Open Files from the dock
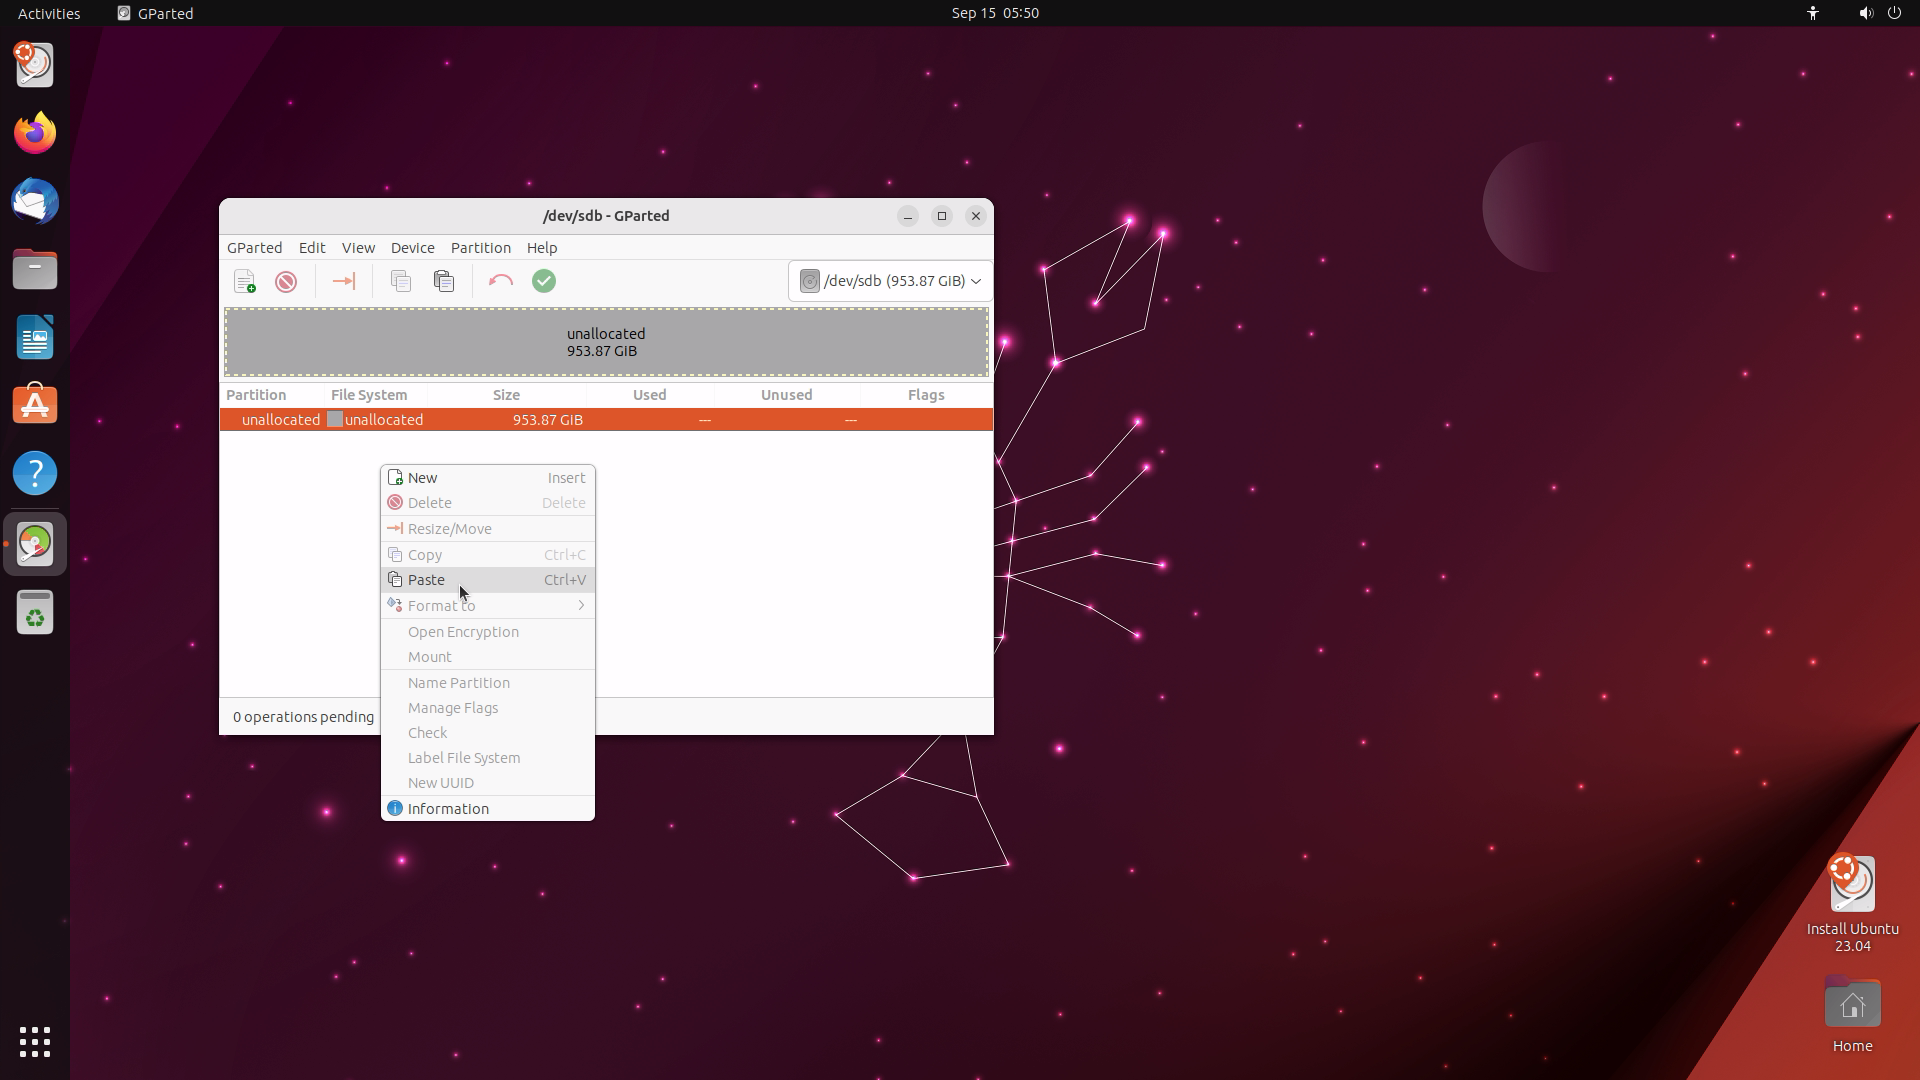 point(35,269)
